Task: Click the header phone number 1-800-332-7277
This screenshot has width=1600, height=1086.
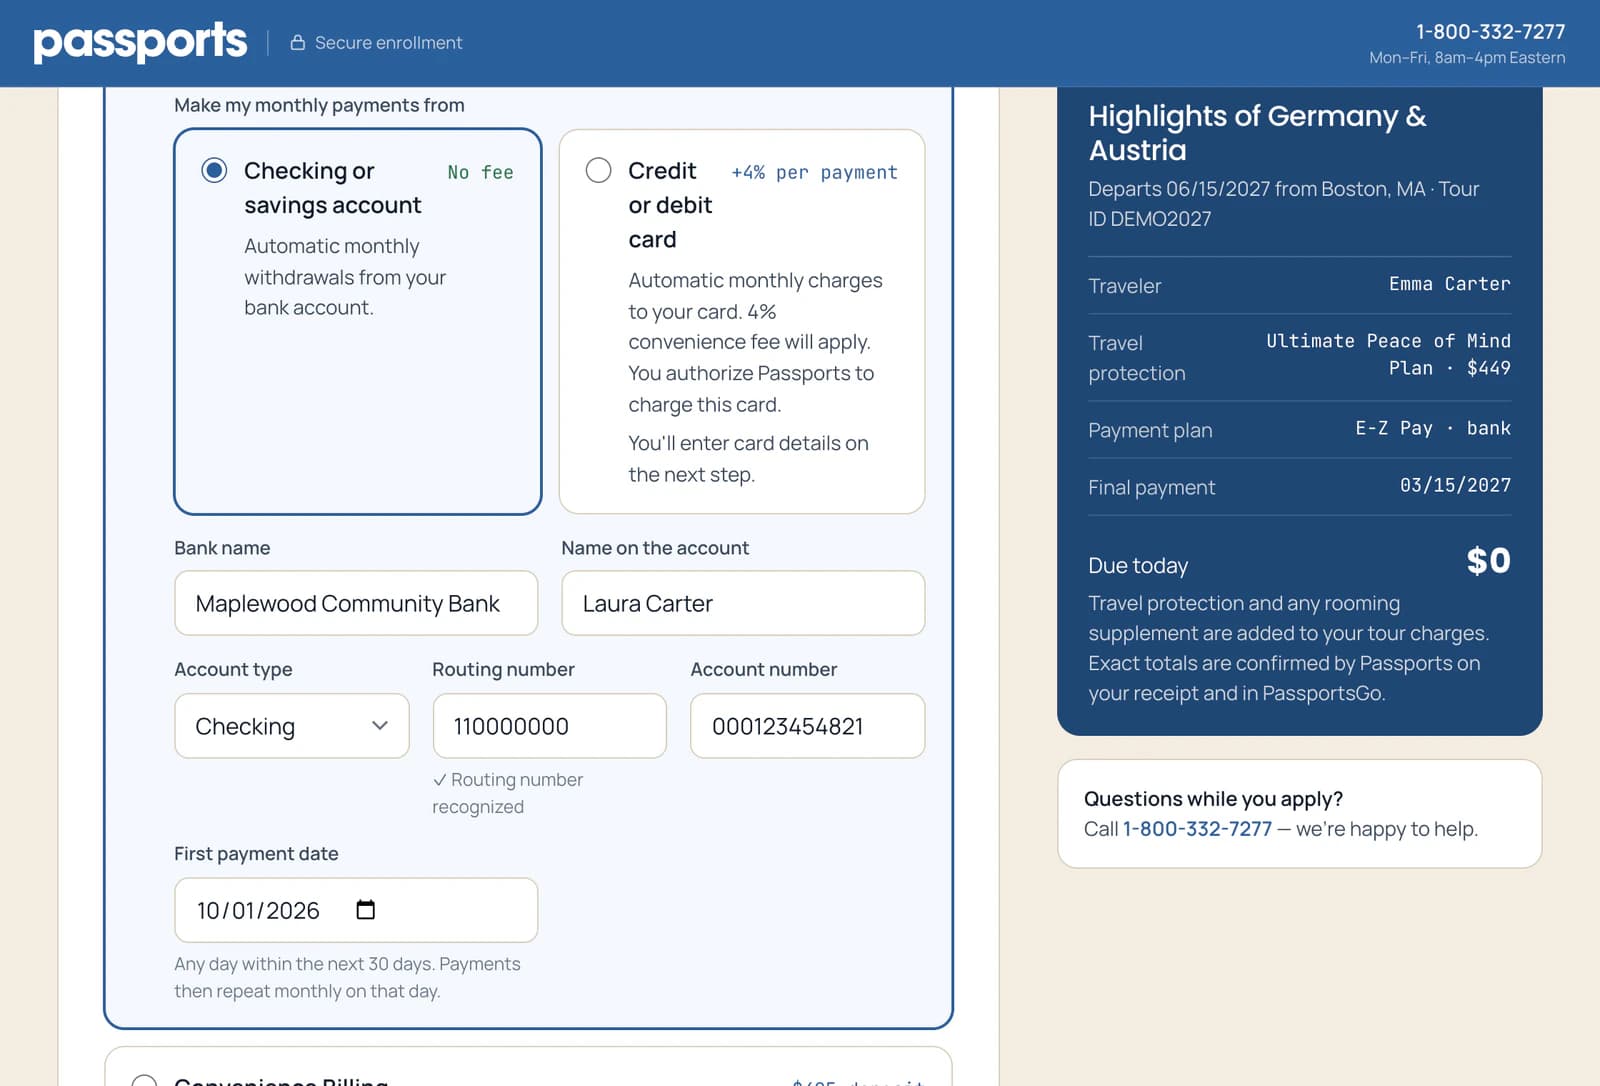Action: (x=1490, y=32)
